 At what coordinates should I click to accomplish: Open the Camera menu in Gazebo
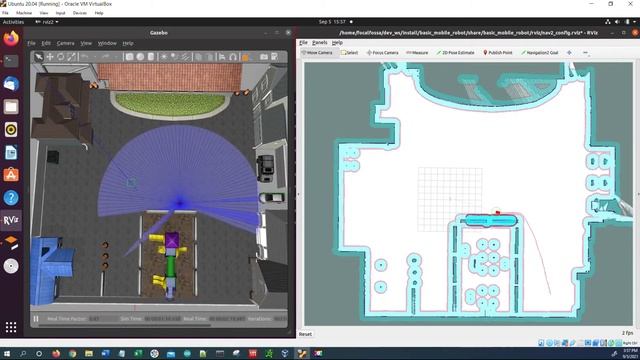65,43
